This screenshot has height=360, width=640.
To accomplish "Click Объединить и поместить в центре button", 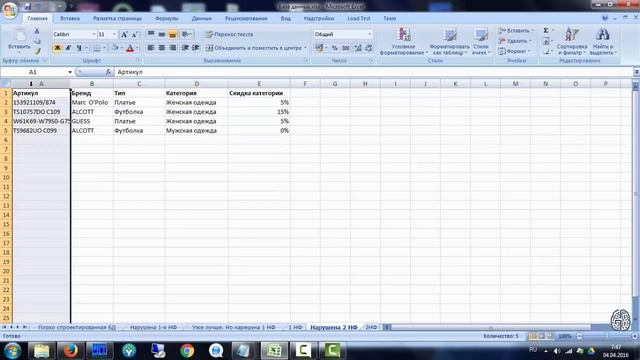I will click(253, 48).
